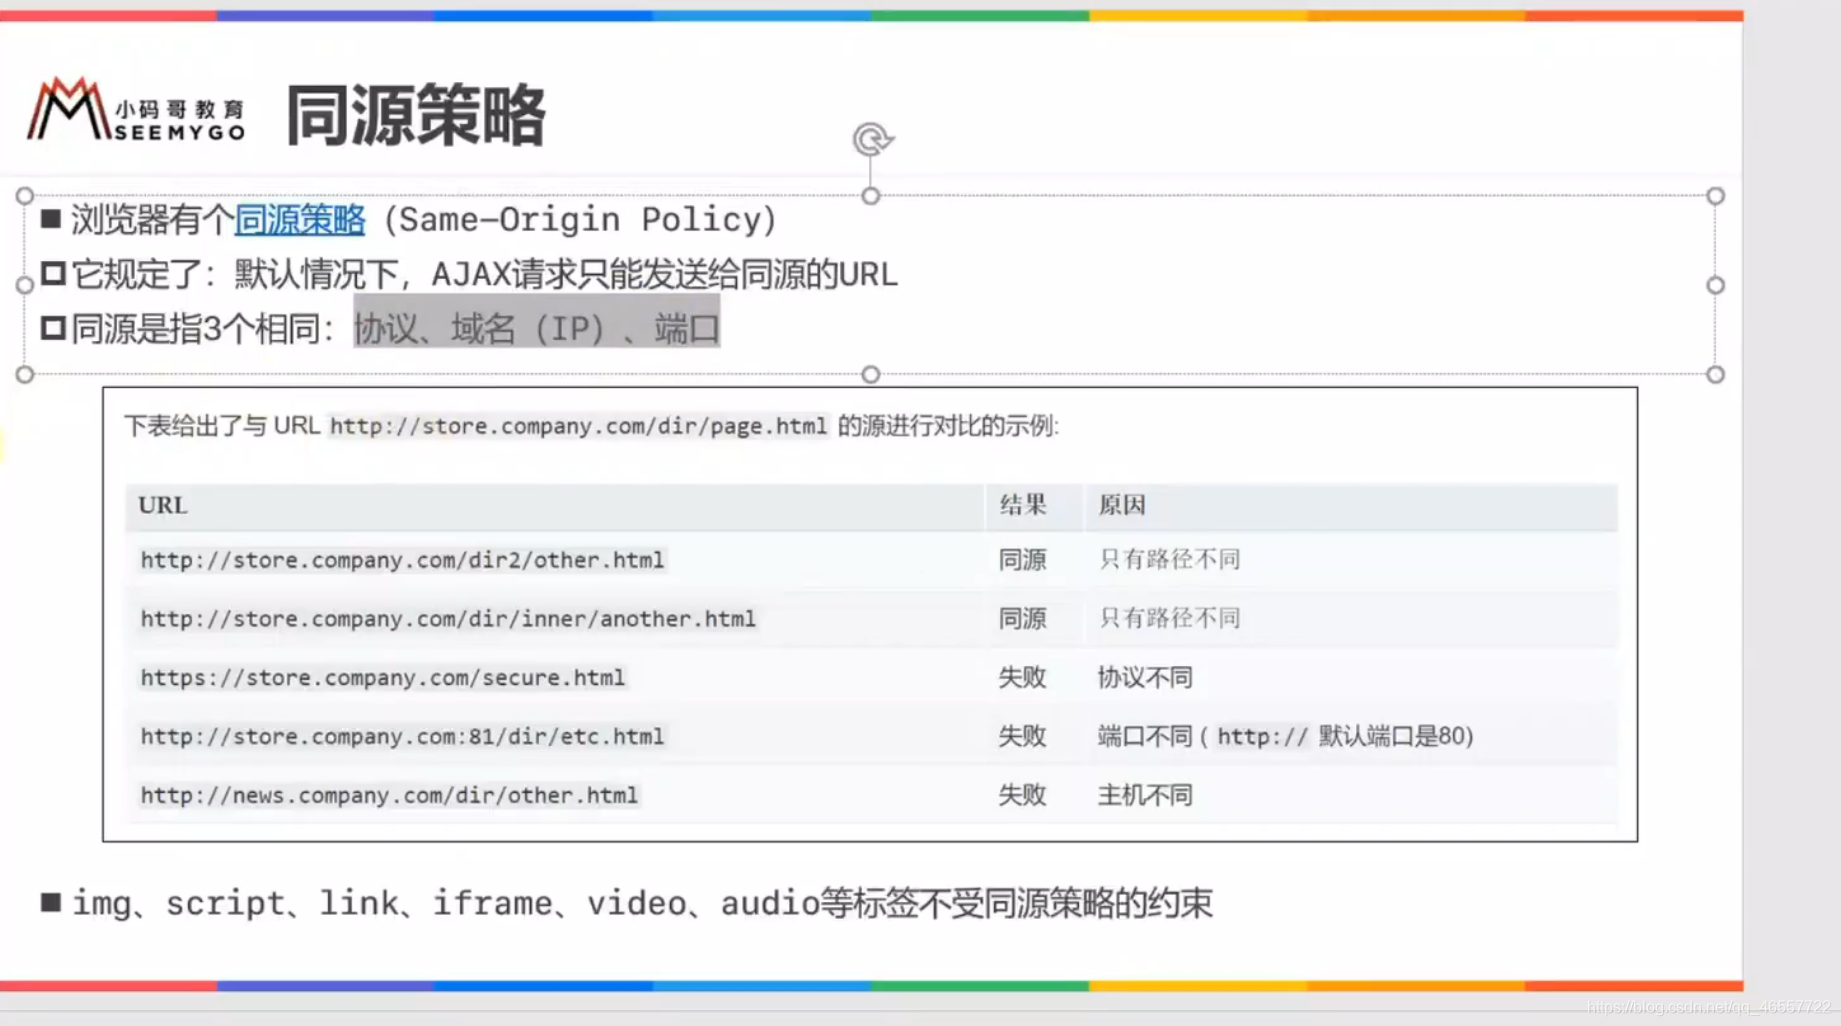Click the top-right corner handle of the text box

(1715, 196)
